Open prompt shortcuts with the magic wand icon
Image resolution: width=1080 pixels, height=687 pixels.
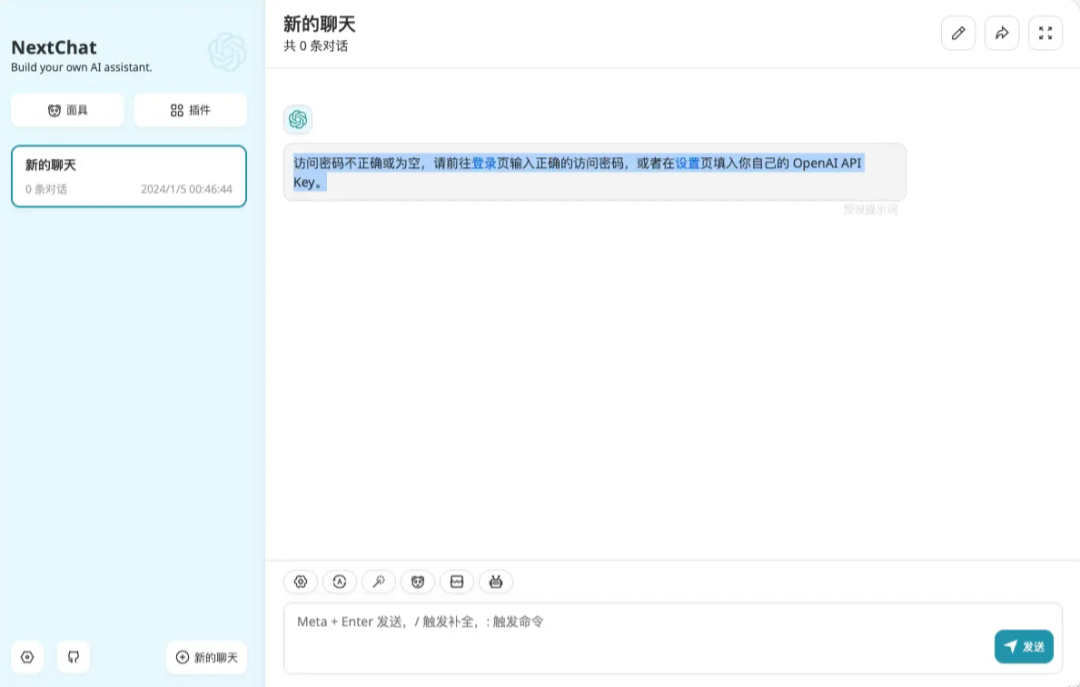378,581
